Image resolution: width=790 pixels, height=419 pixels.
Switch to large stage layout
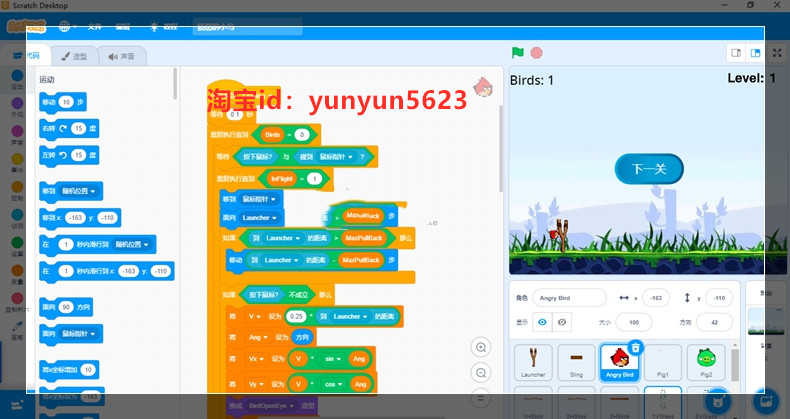[755, 53]
